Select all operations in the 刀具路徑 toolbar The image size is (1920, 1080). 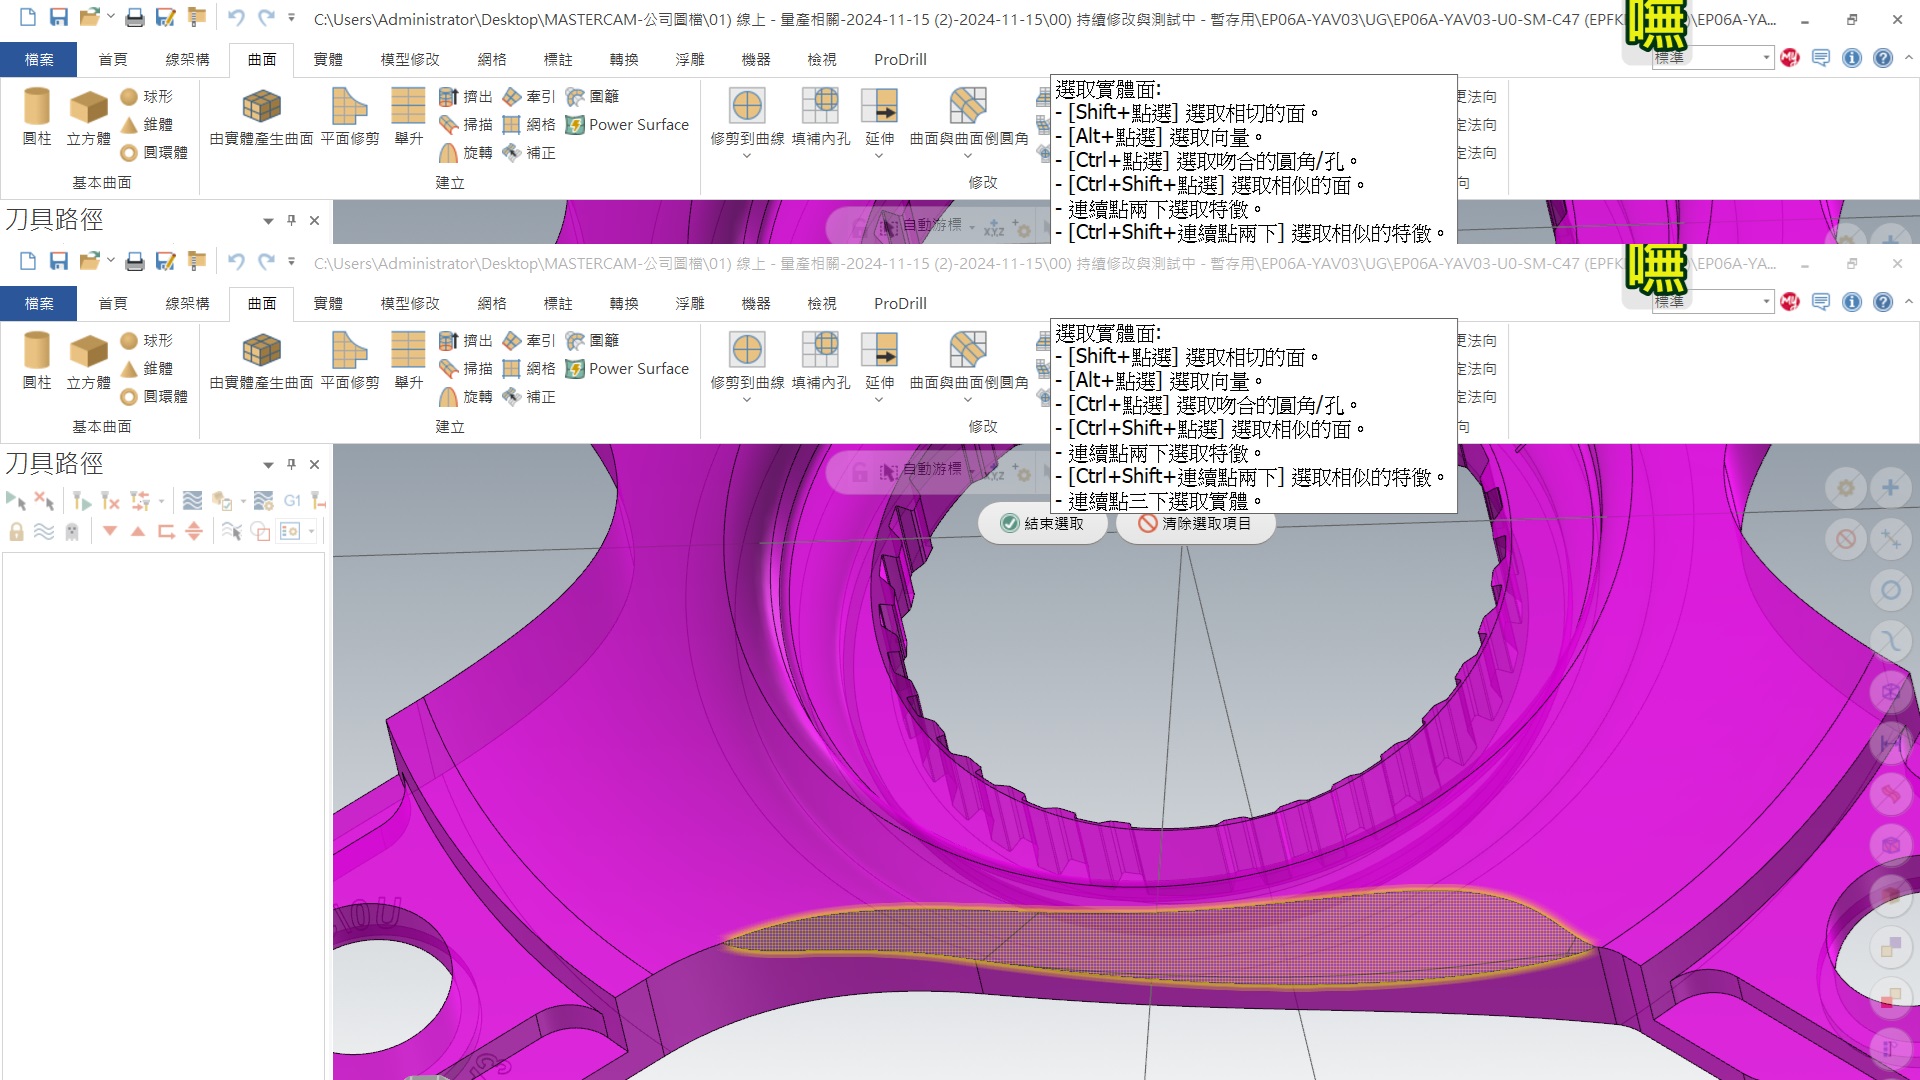point(16,500)
